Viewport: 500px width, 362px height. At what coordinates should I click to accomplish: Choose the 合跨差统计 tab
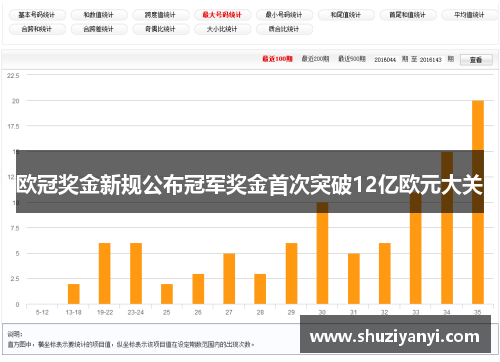click(x=99, y=29)
